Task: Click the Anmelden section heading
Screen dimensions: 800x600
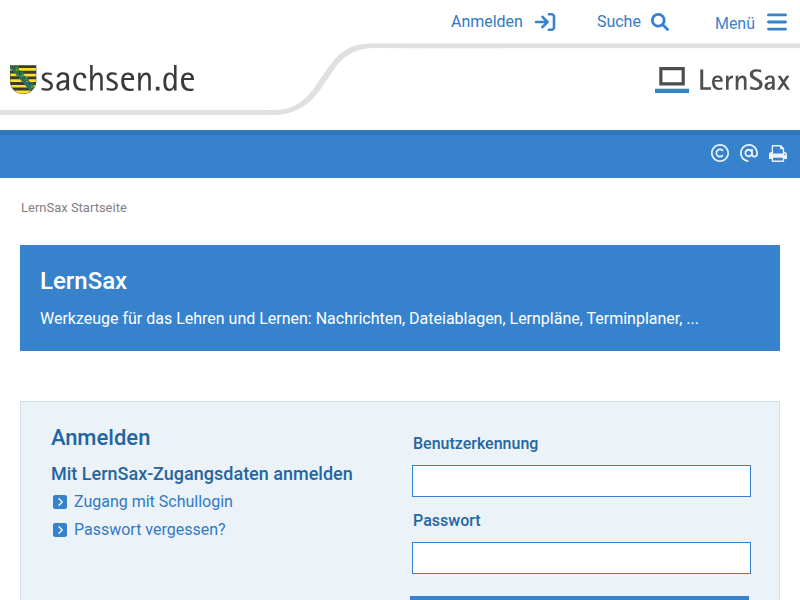Action: click(x=101, y=438)
